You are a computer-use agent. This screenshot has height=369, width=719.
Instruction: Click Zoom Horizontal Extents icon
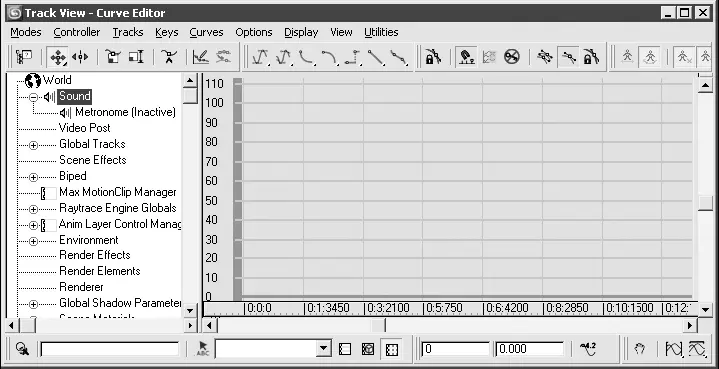(674, 349)
